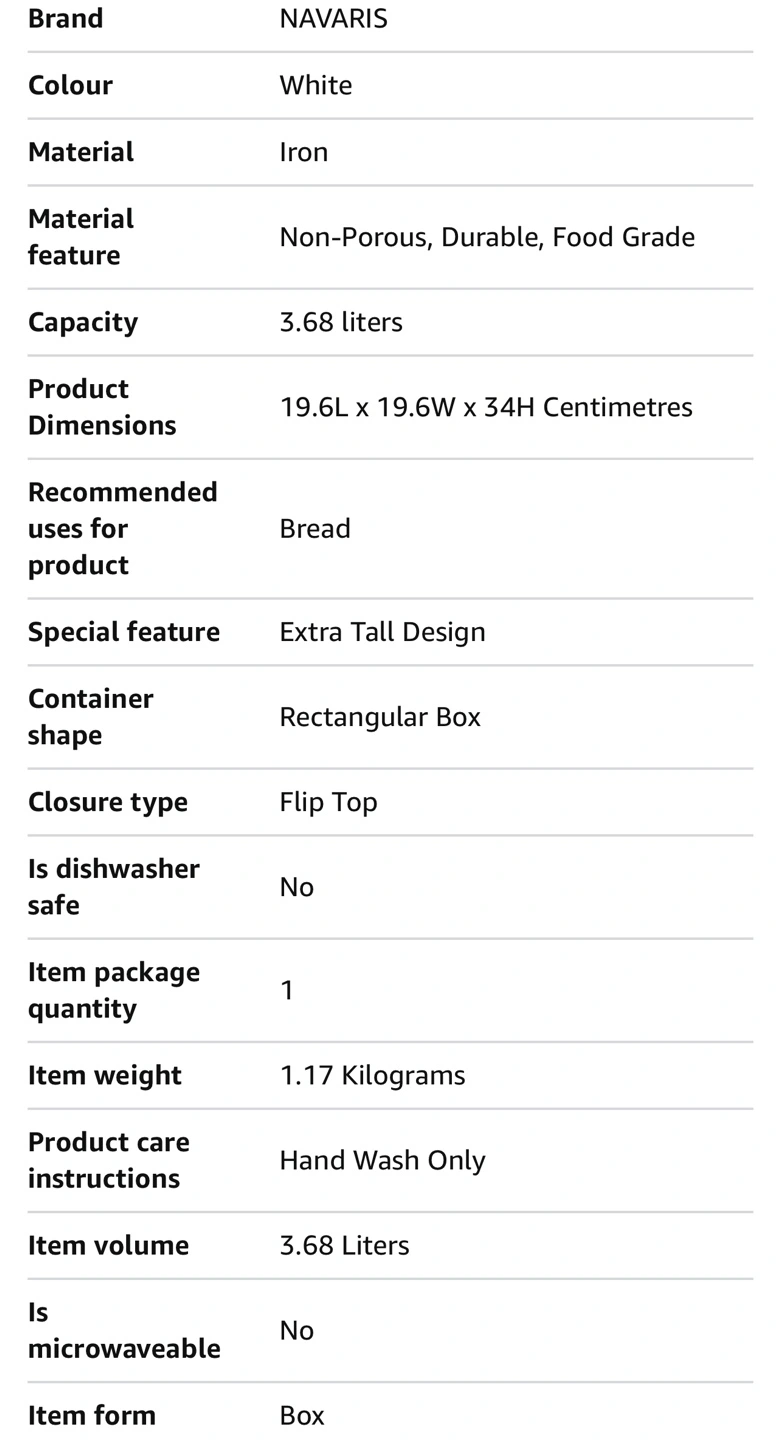Select the Iron material value
This screenshot has width=781, height=1440.
(304, 152)
